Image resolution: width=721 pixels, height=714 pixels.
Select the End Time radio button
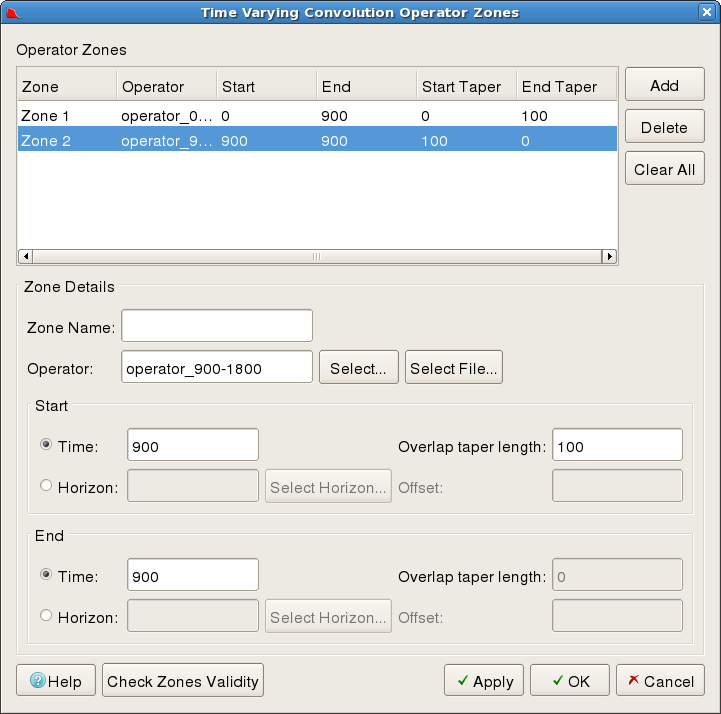click(46, 575)
